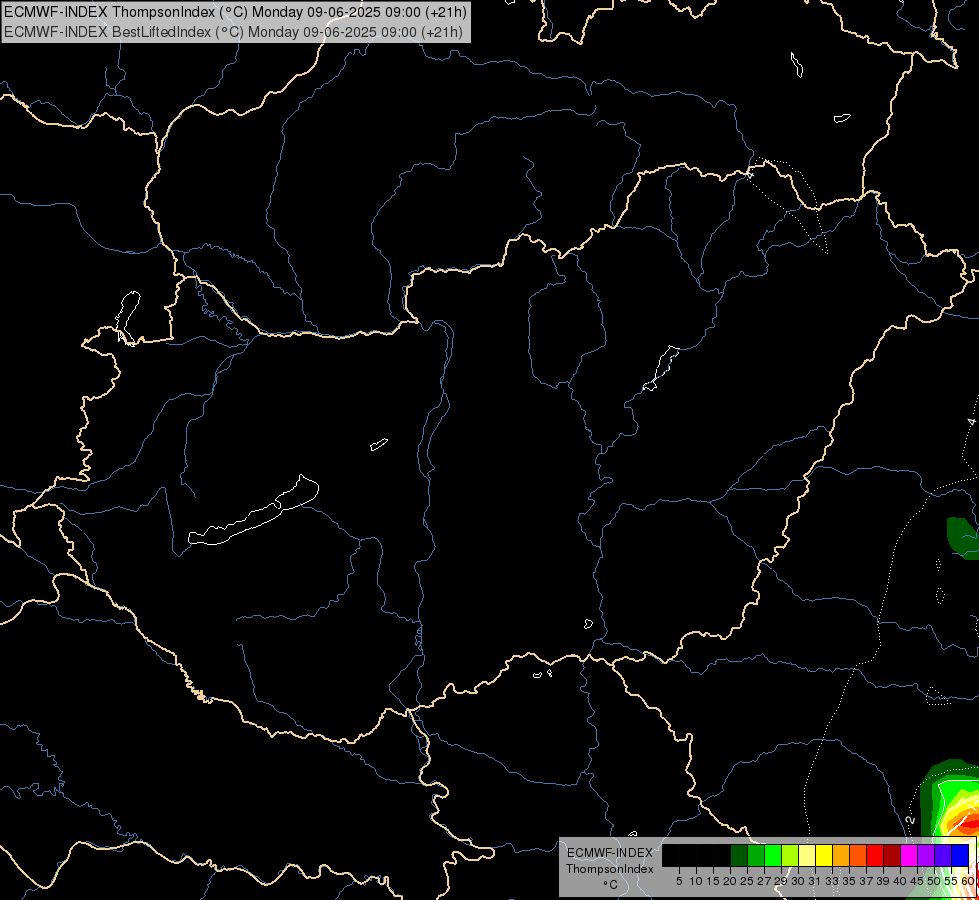Click the light orange 33-35 legend swatch
979x900 pixels.
(841, 855)
